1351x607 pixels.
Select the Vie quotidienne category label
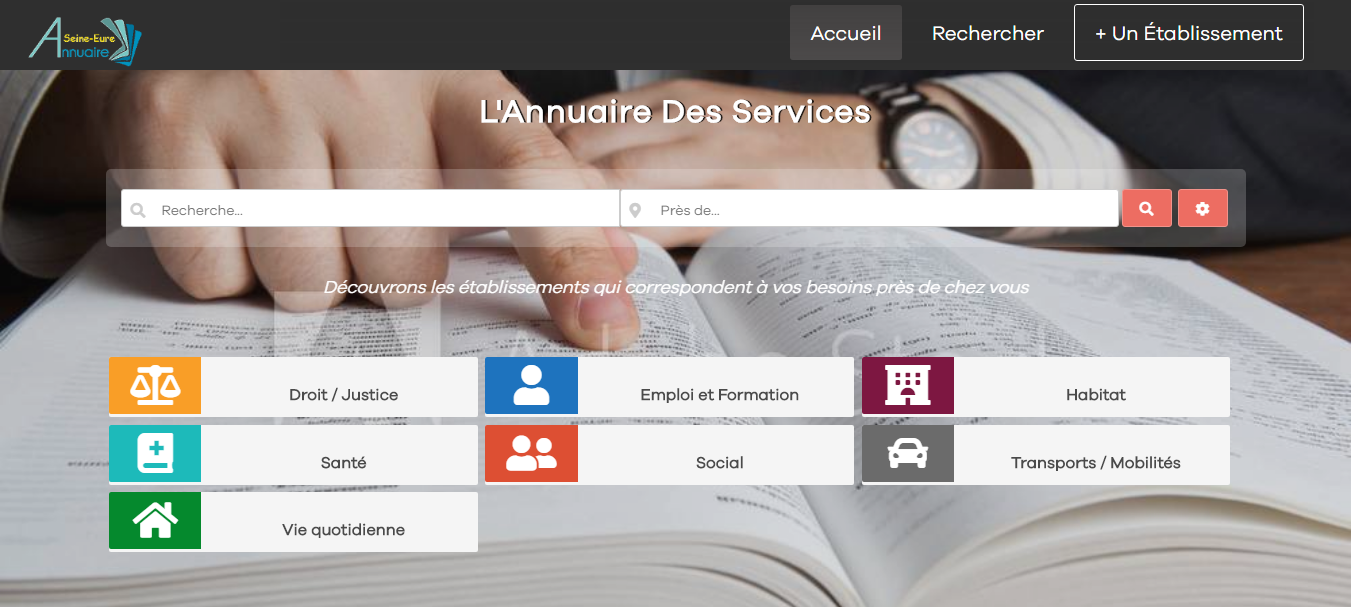(x=344, y=530)
